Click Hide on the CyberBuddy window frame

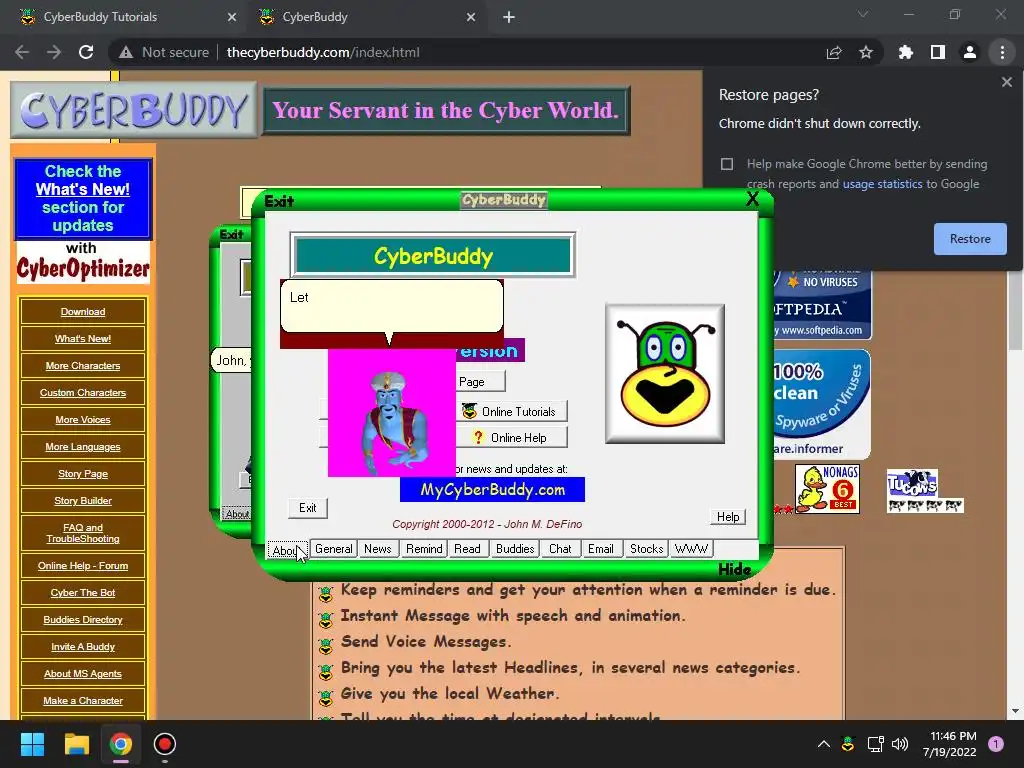tap(734, 569)
